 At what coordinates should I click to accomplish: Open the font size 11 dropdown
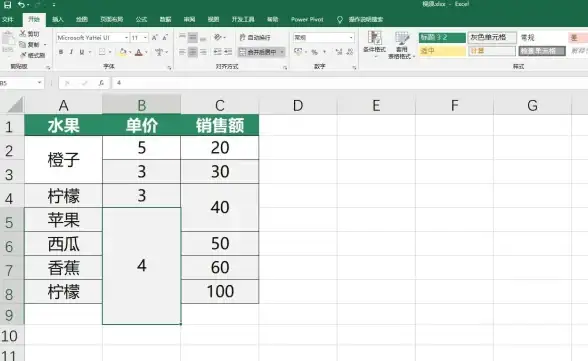(145, 37)
